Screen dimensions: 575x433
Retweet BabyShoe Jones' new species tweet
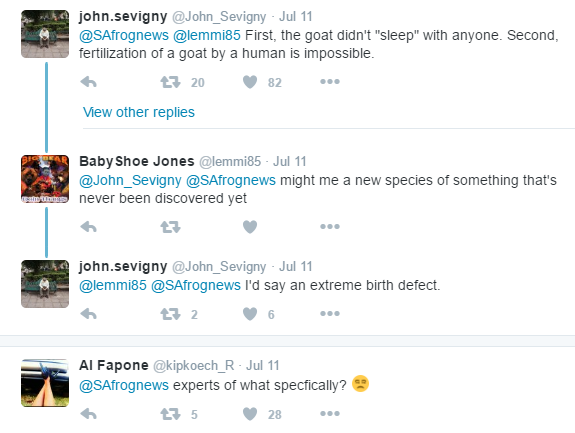[x=171, y=227]
